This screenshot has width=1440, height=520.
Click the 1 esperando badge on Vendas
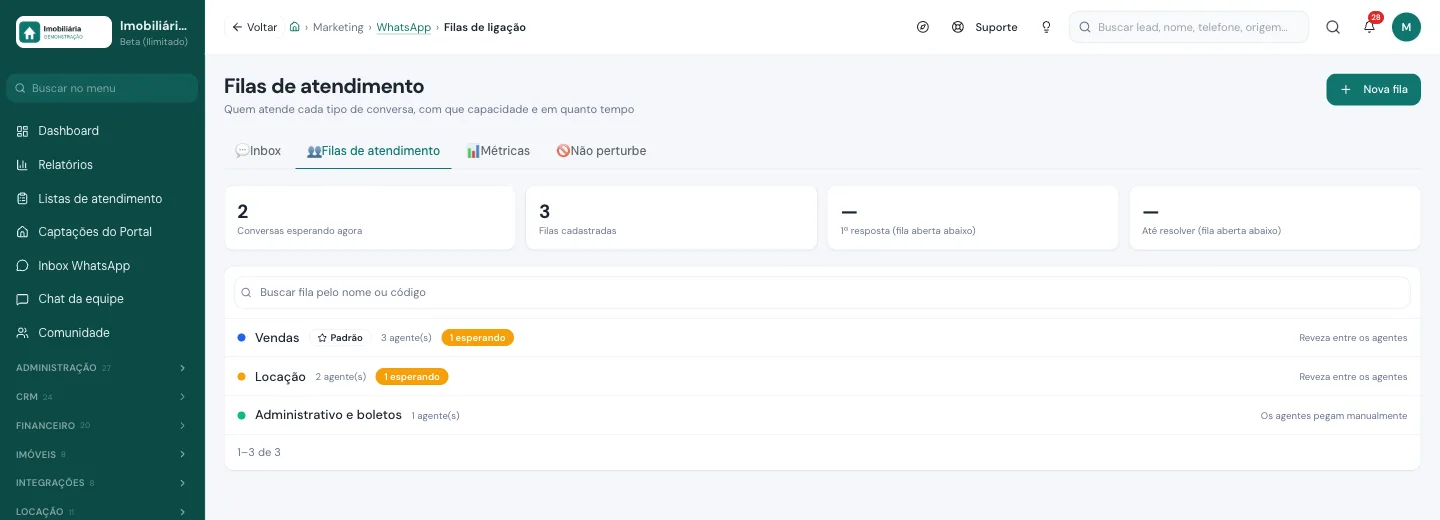click(478, 338)
